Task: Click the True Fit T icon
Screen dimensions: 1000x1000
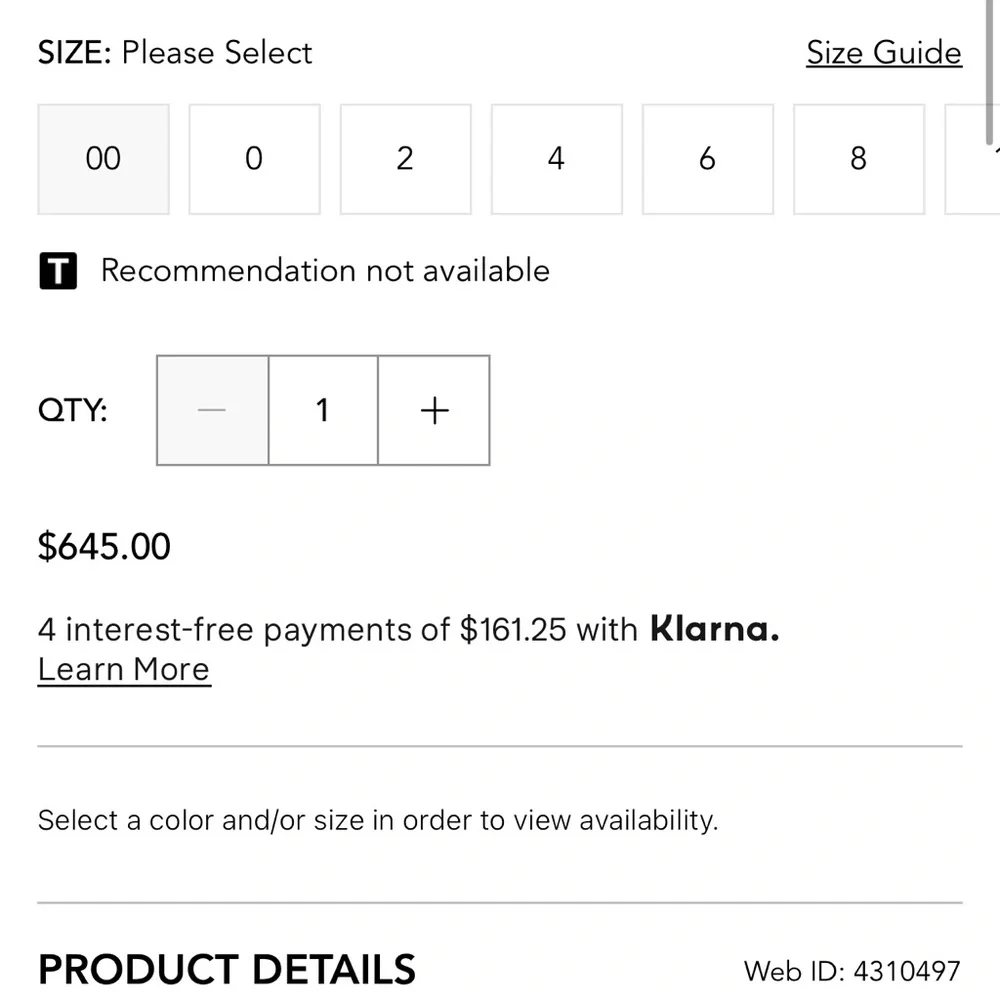Action: (x=58, y=271)
